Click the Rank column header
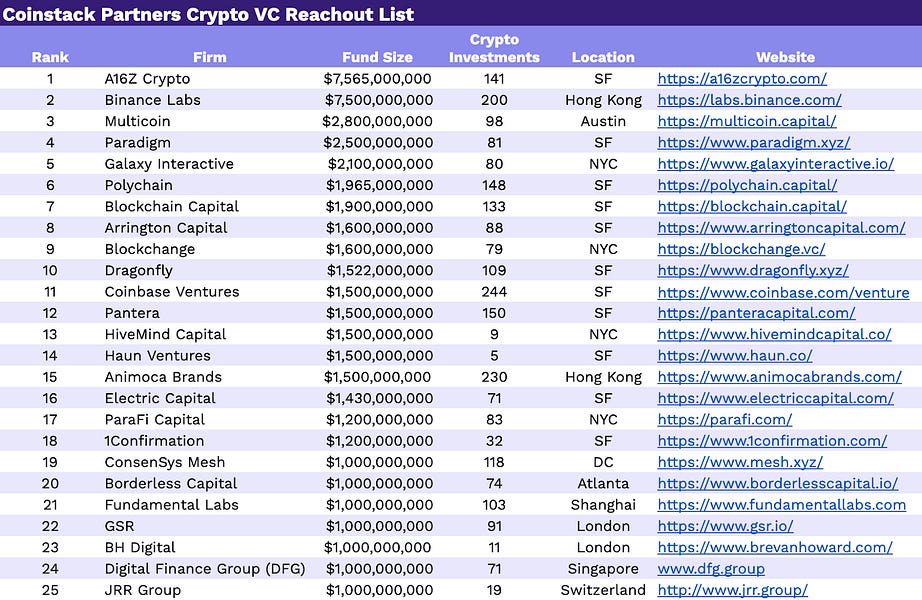 pos(50,57)
